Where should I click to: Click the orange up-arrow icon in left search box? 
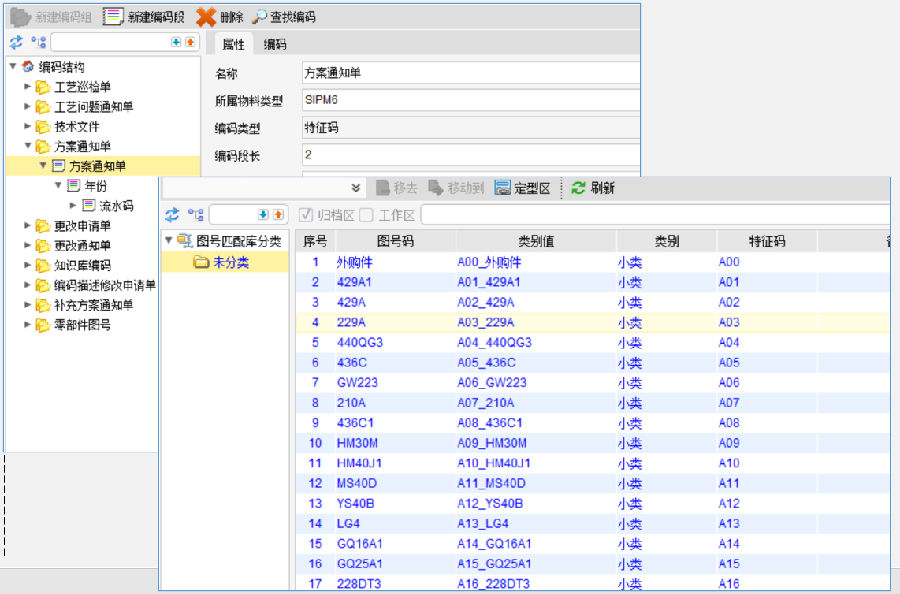190,43
